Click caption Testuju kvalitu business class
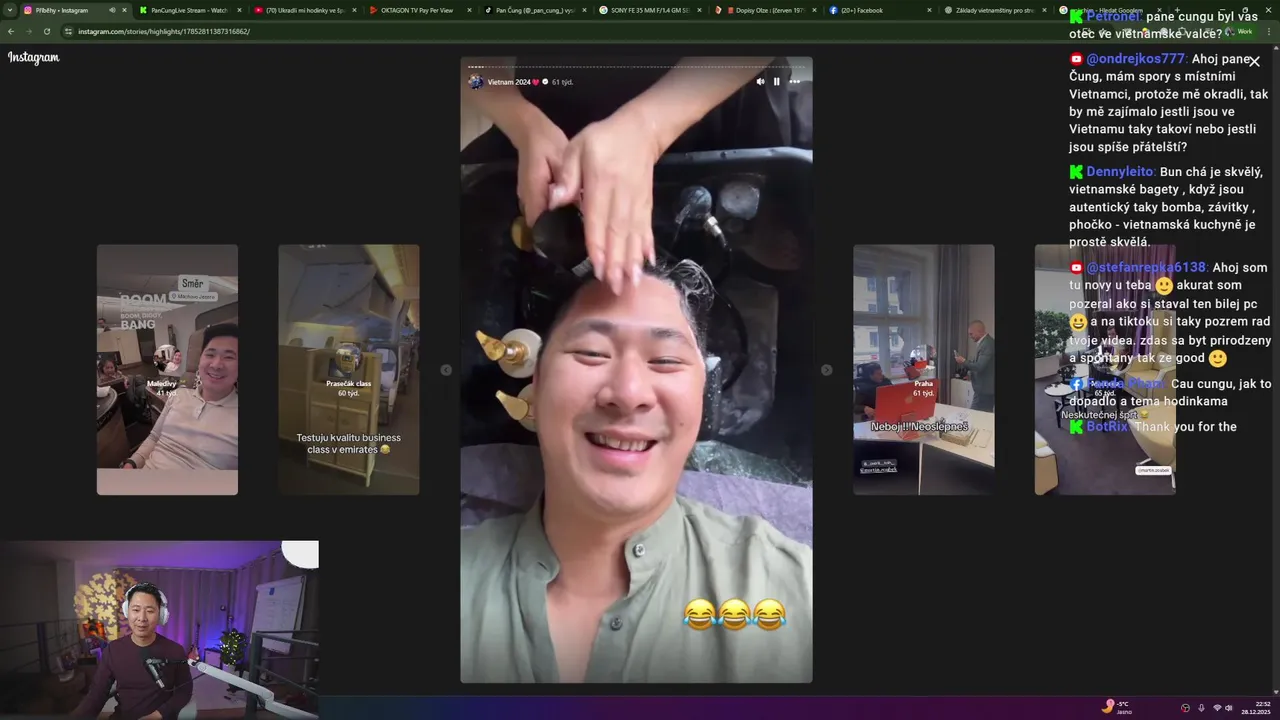 (x=348, y=443)
